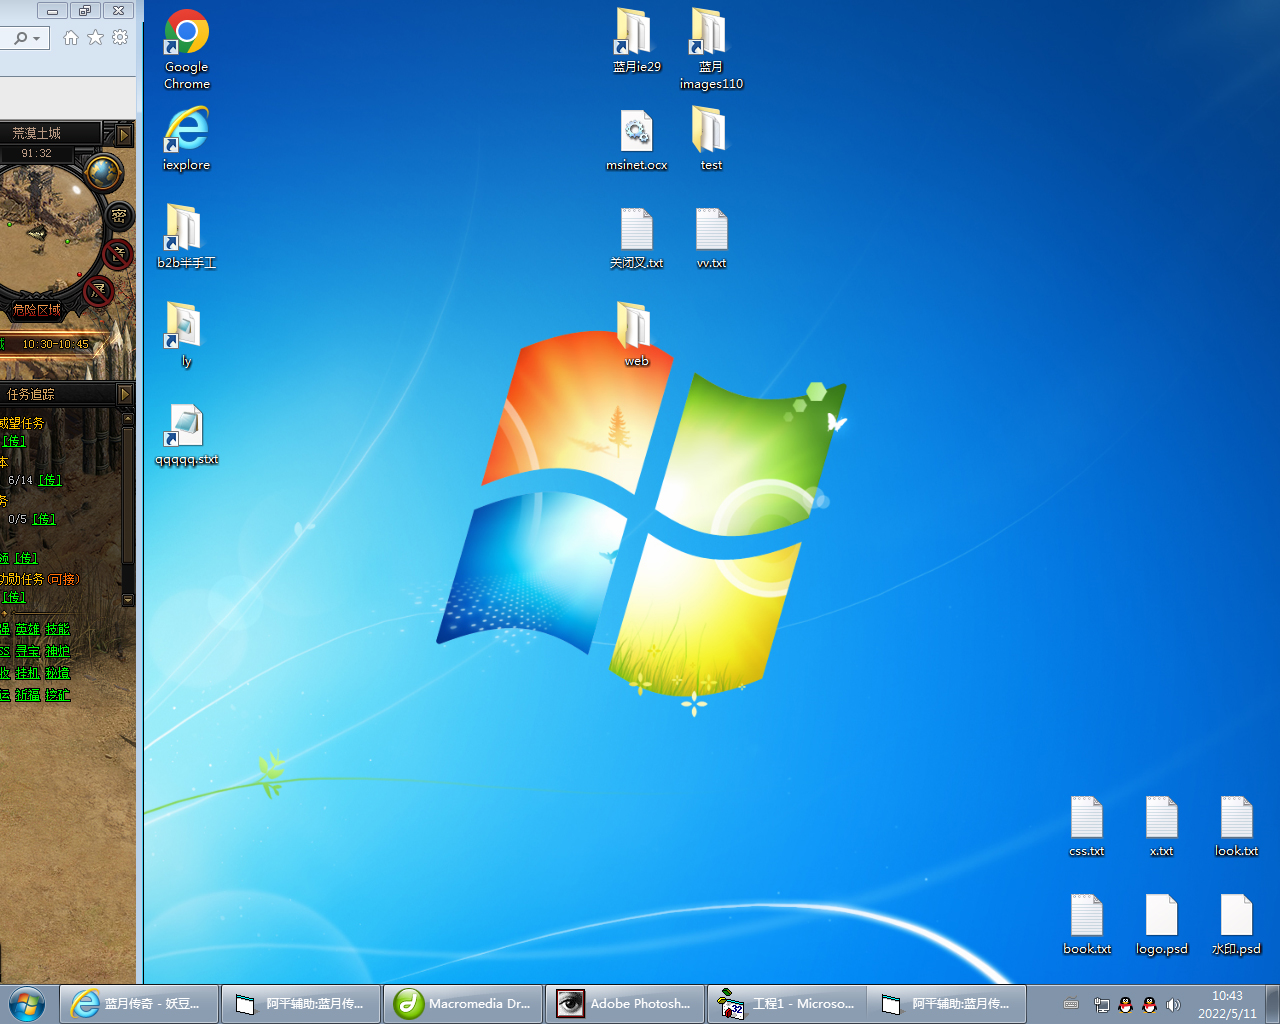Select the x.txt file icon
The image size is (1280, 1024).
tap(1161, 826)
